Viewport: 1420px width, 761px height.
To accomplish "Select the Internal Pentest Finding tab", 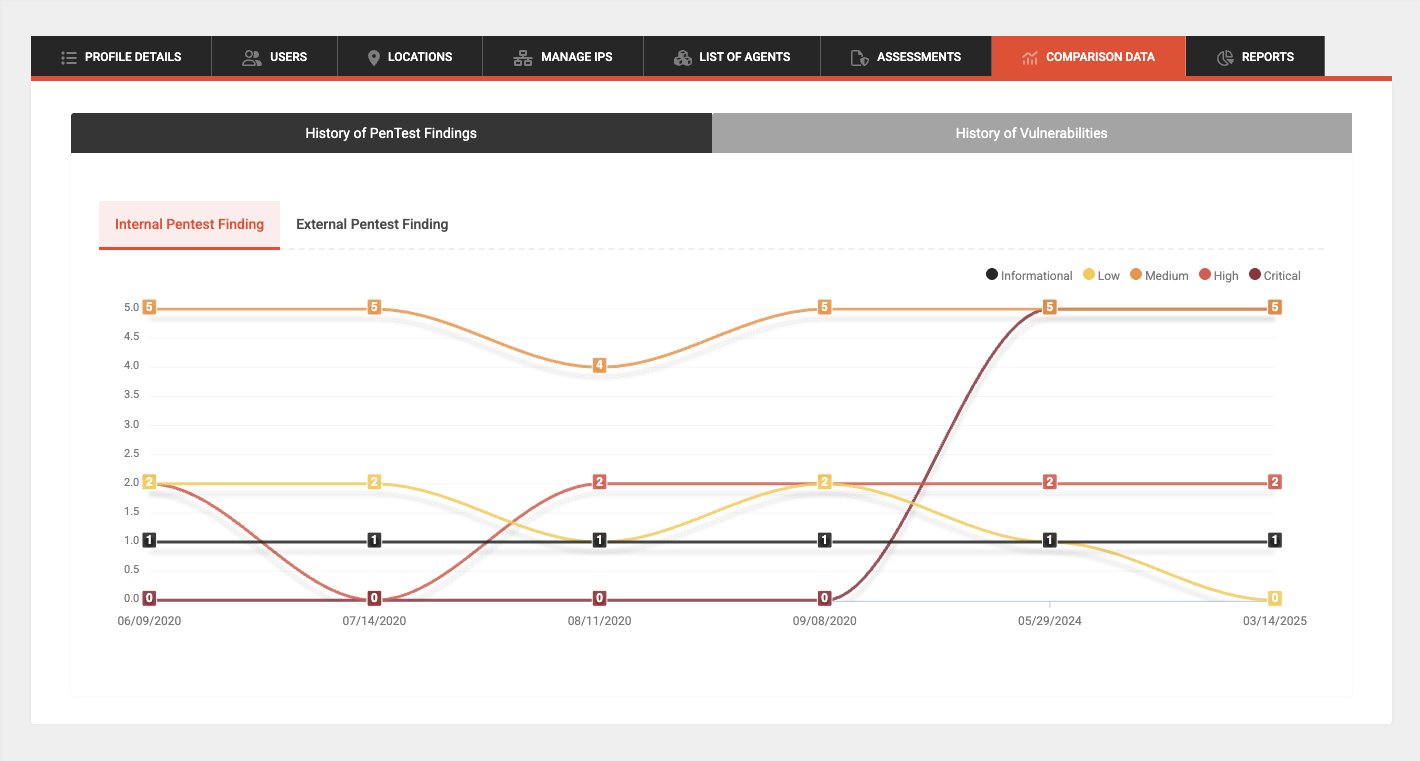I will tap(189, 224).
